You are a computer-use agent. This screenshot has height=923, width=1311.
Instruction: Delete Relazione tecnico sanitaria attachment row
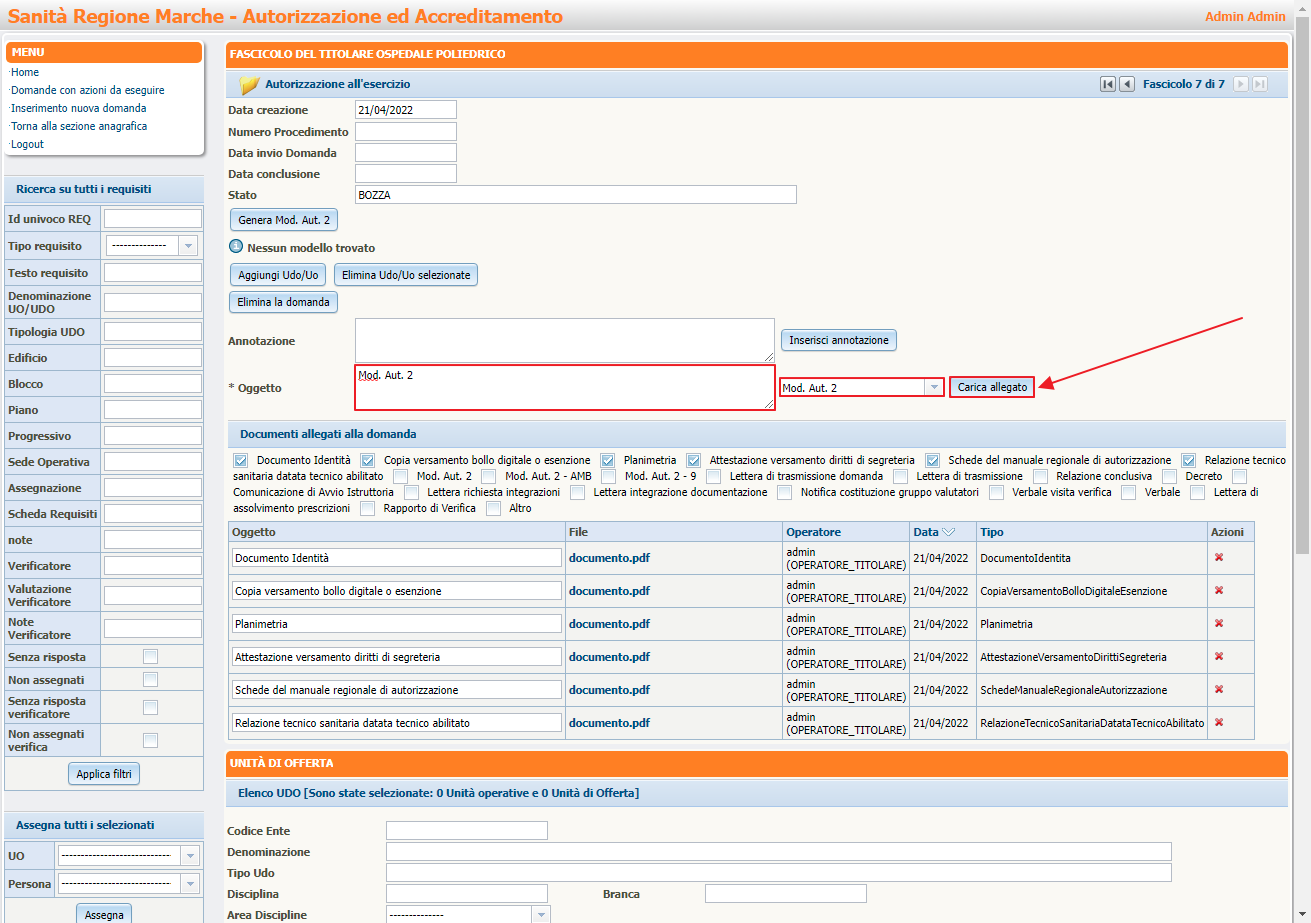tap(1219, 723)
